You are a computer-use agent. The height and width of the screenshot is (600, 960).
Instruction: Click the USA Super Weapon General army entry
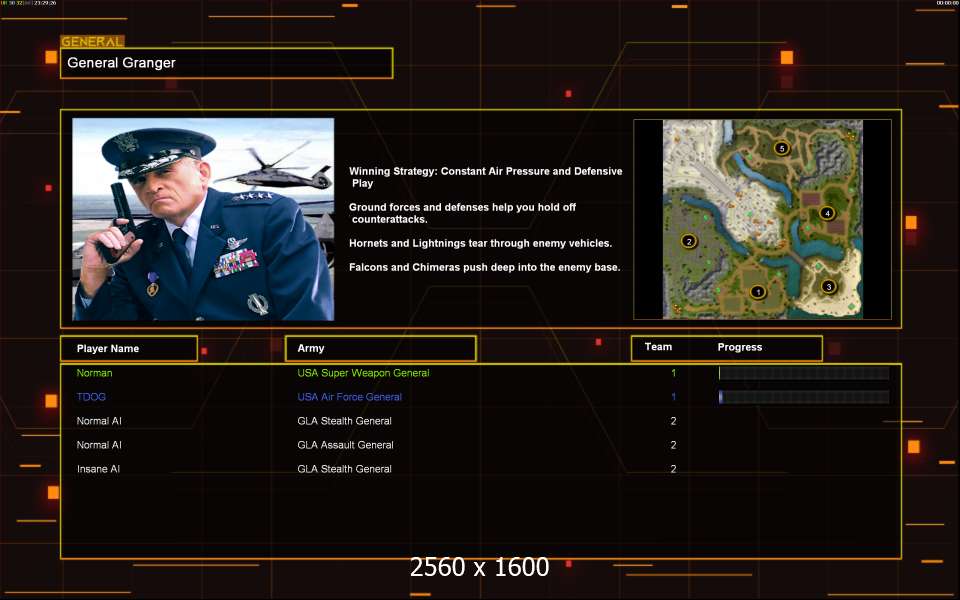363,373
